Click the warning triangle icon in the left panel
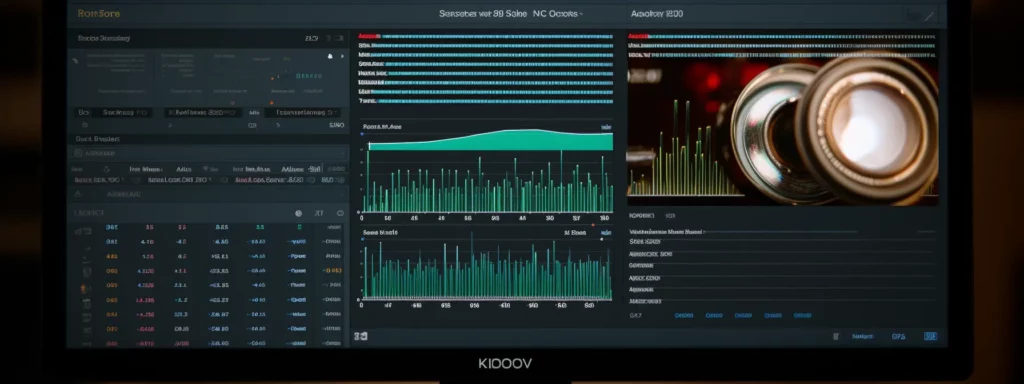This screenshot has height=384, width=1024. point(78,194)
